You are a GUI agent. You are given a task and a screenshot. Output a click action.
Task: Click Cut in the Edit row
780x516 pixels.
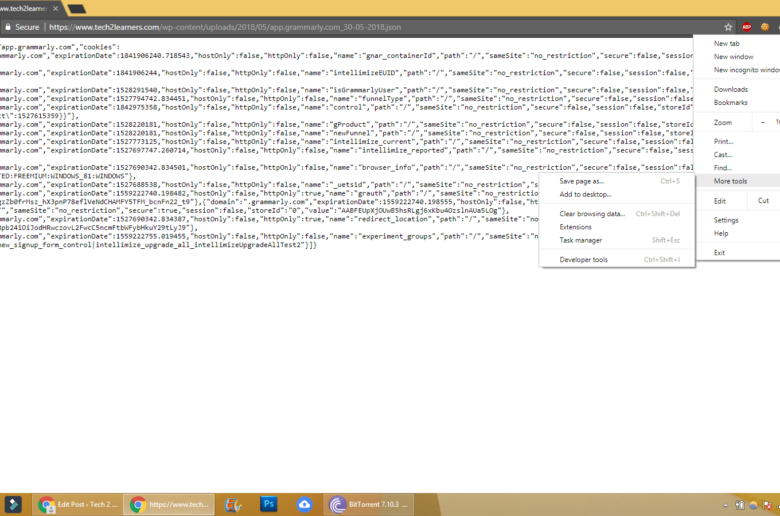763,201
